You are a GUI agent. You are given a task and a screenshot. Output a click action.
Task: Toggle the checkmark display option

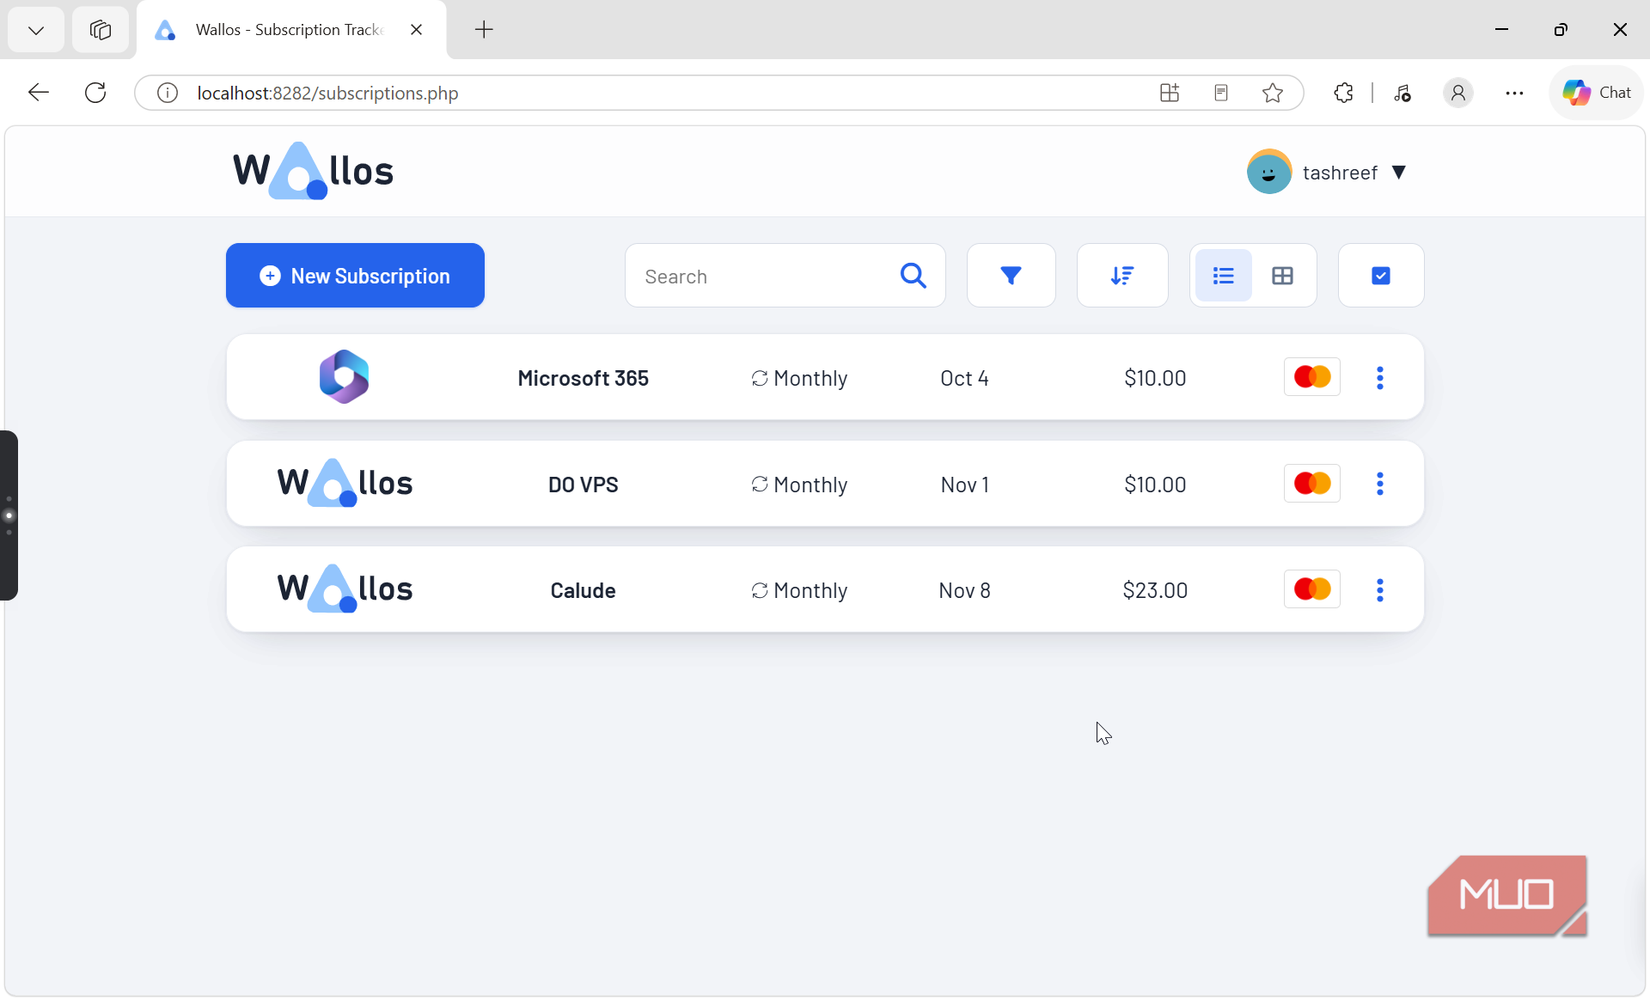(x=1381, y=275)
